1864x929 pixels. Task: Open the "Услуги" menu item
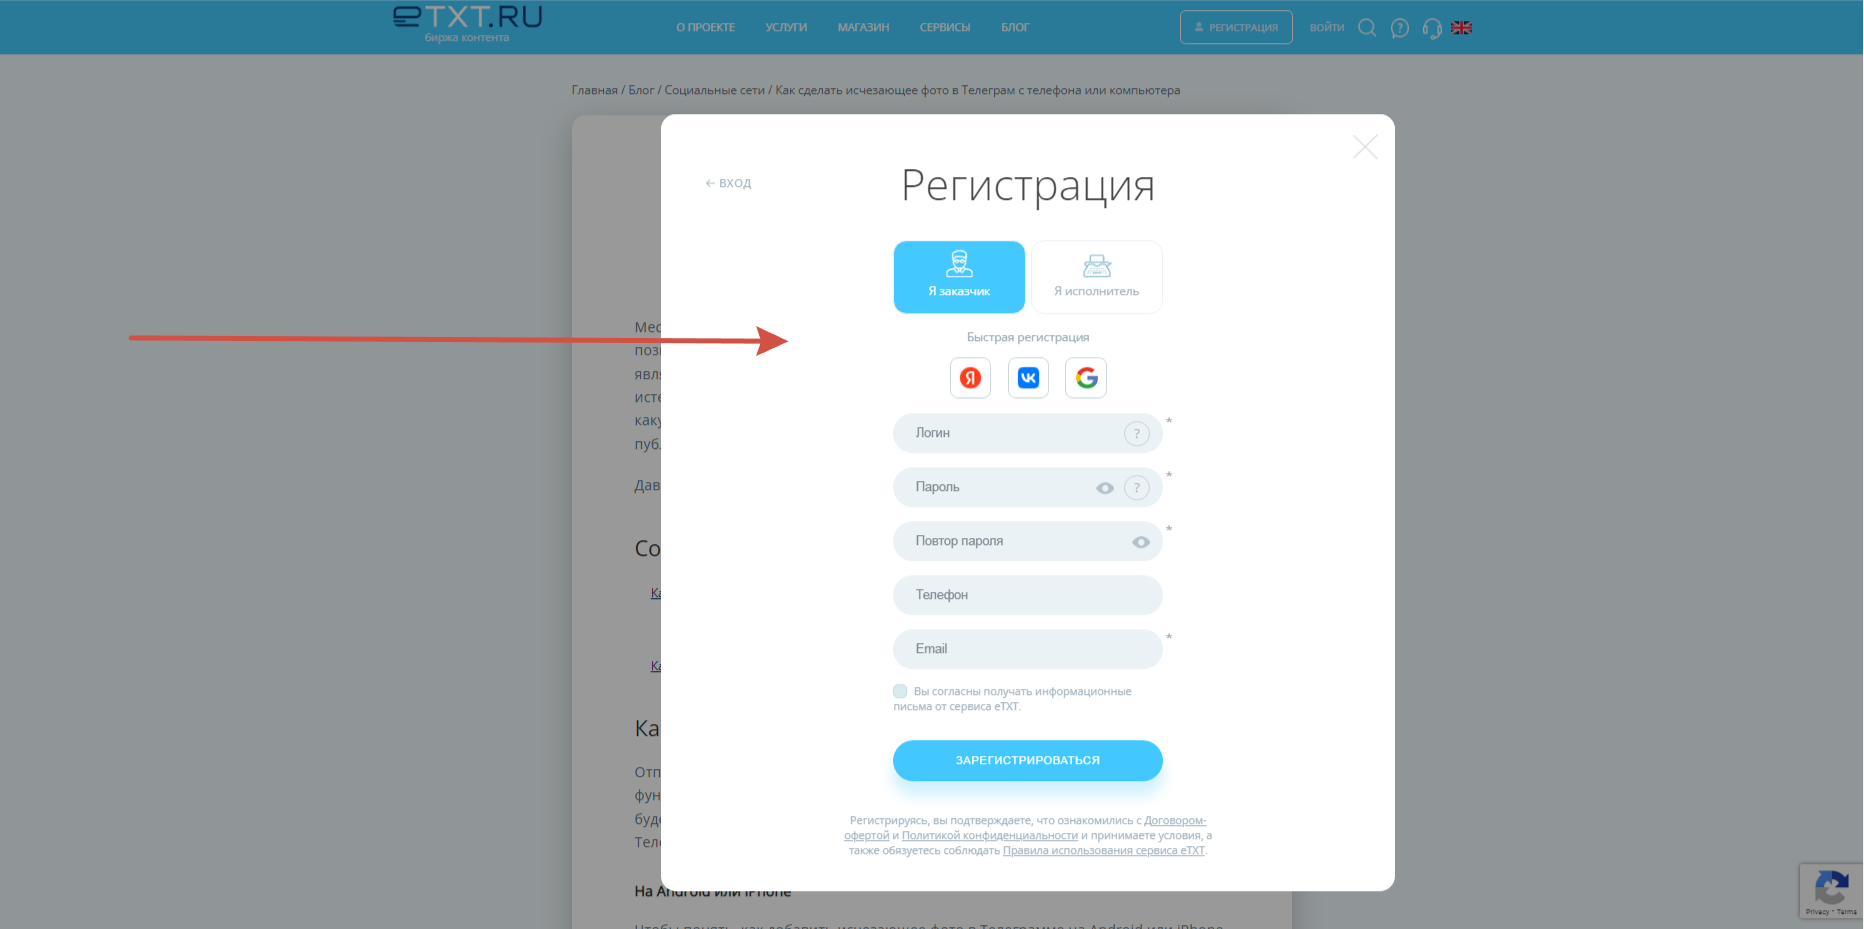coord(786,28)
